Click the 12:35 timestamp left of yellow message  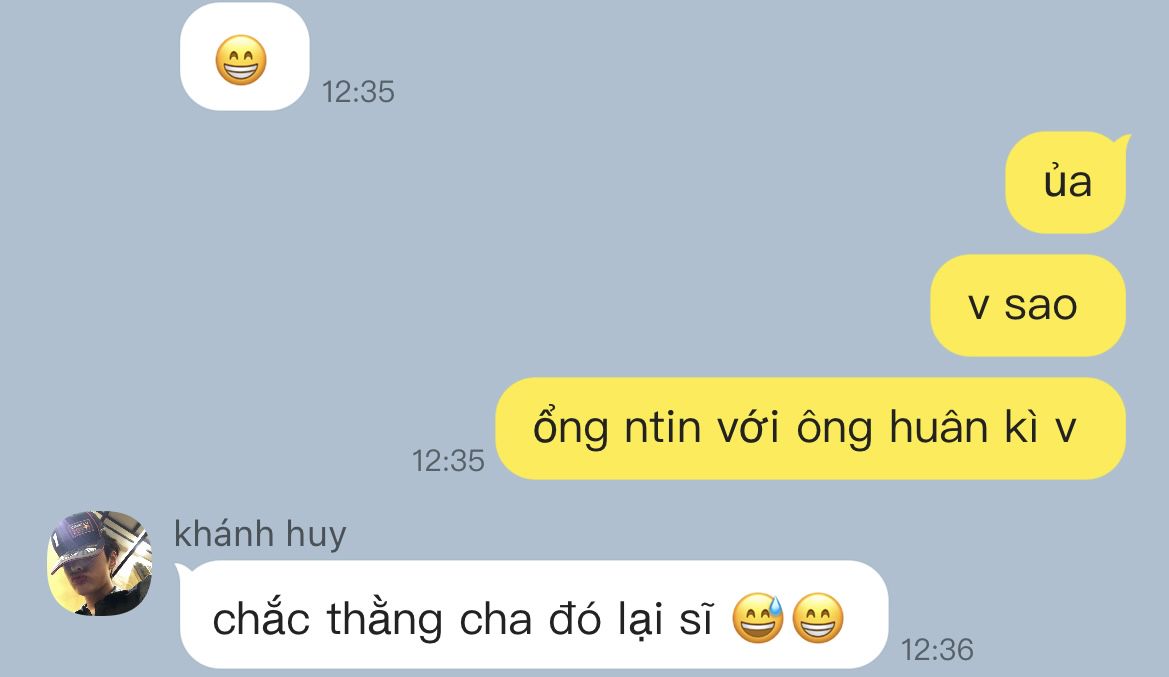[448, 461]
